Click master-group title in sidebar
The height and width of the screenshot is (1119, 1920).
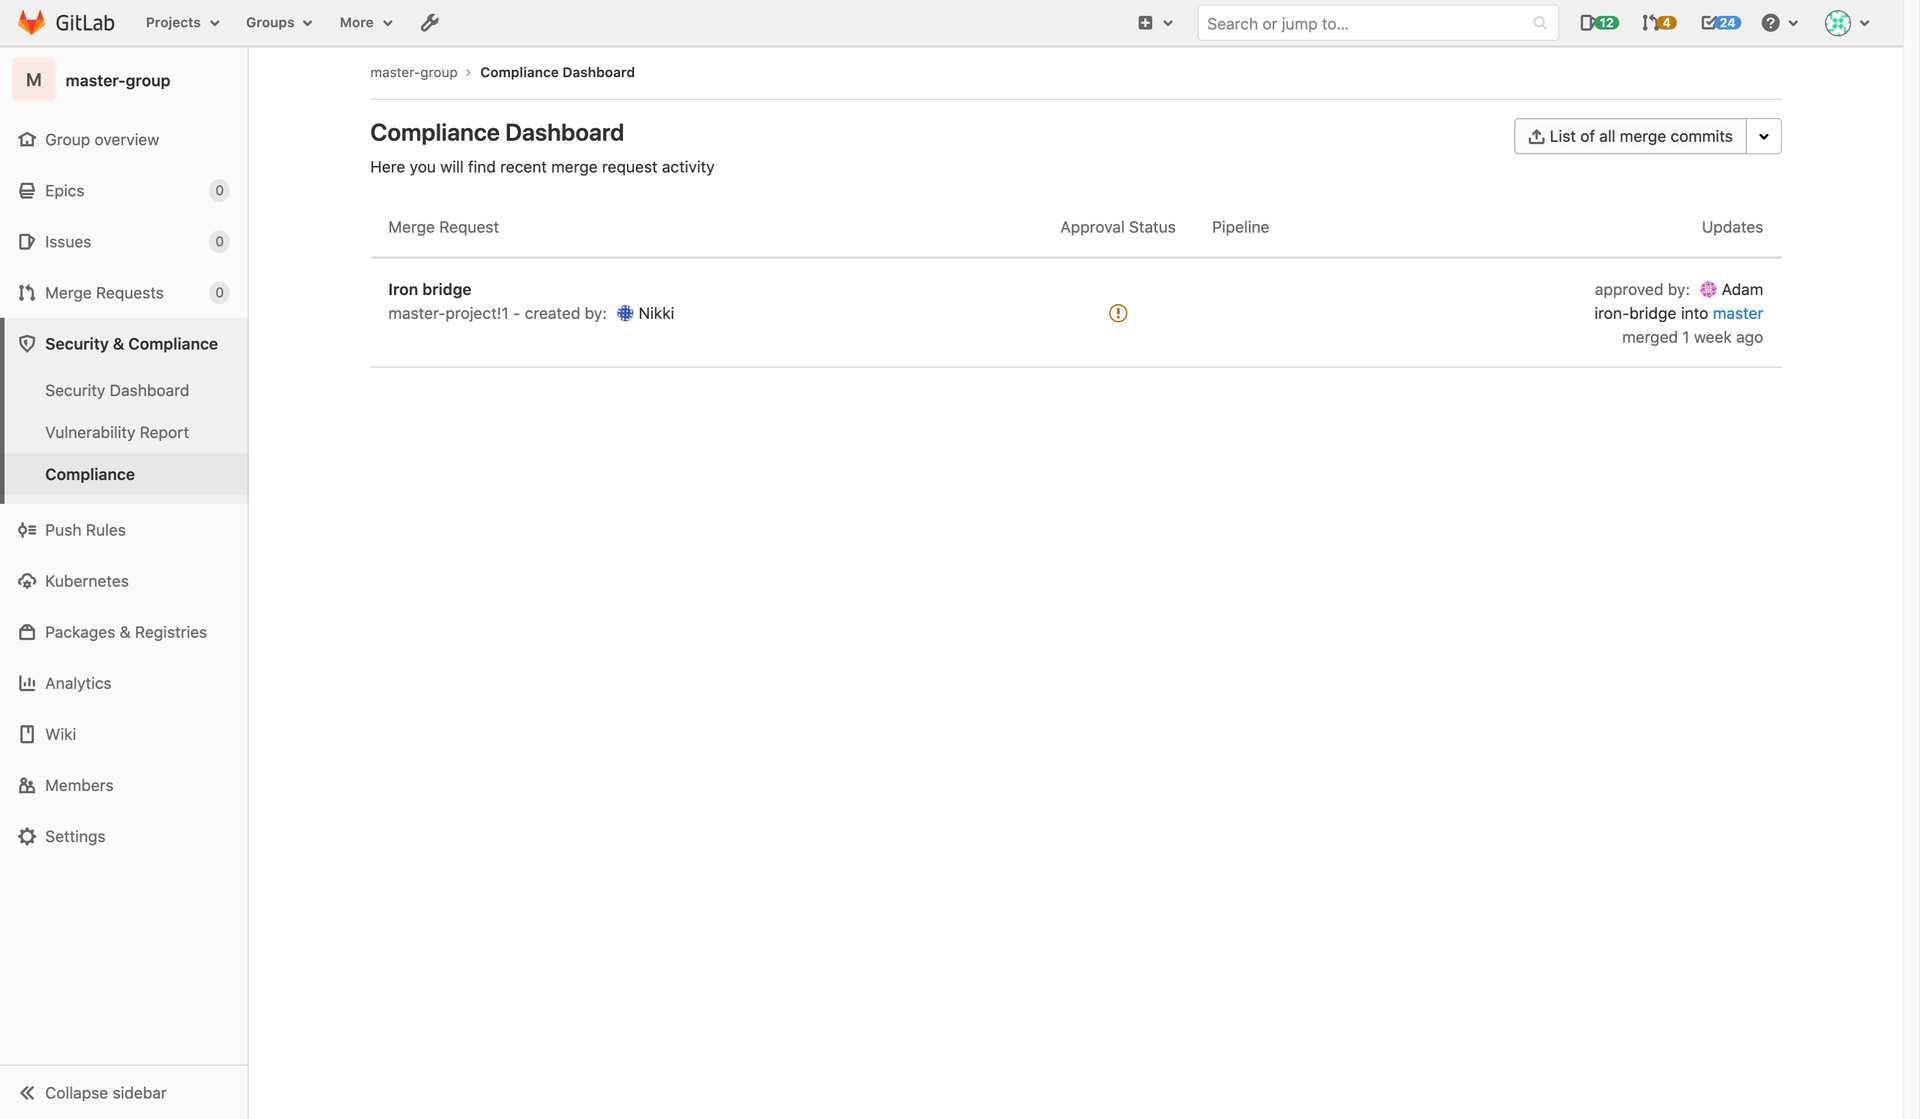pos(118,80)
